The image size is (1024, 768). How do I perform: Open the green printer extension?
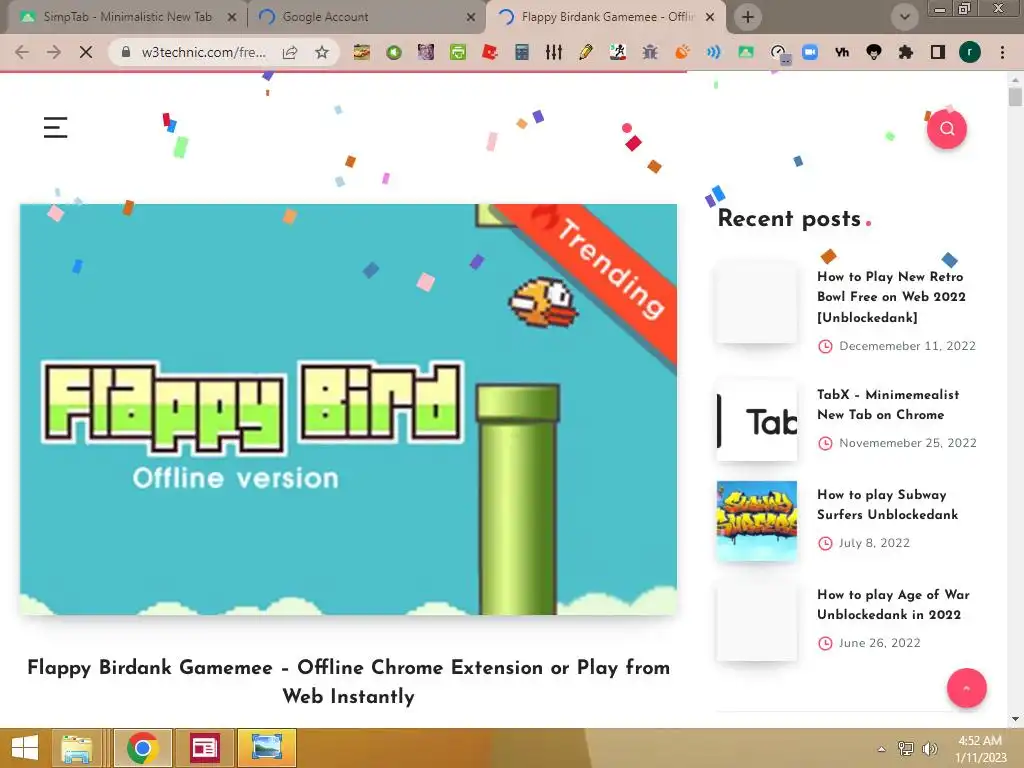[458, 52]
